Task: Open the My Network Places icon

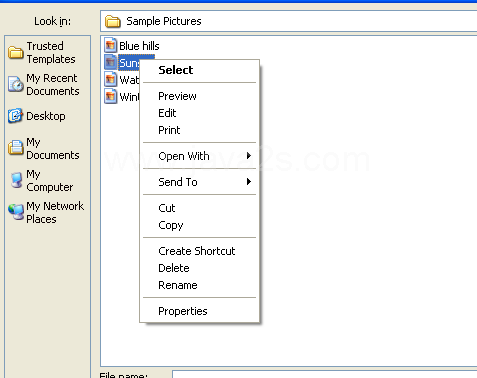Action: [16, 212]
